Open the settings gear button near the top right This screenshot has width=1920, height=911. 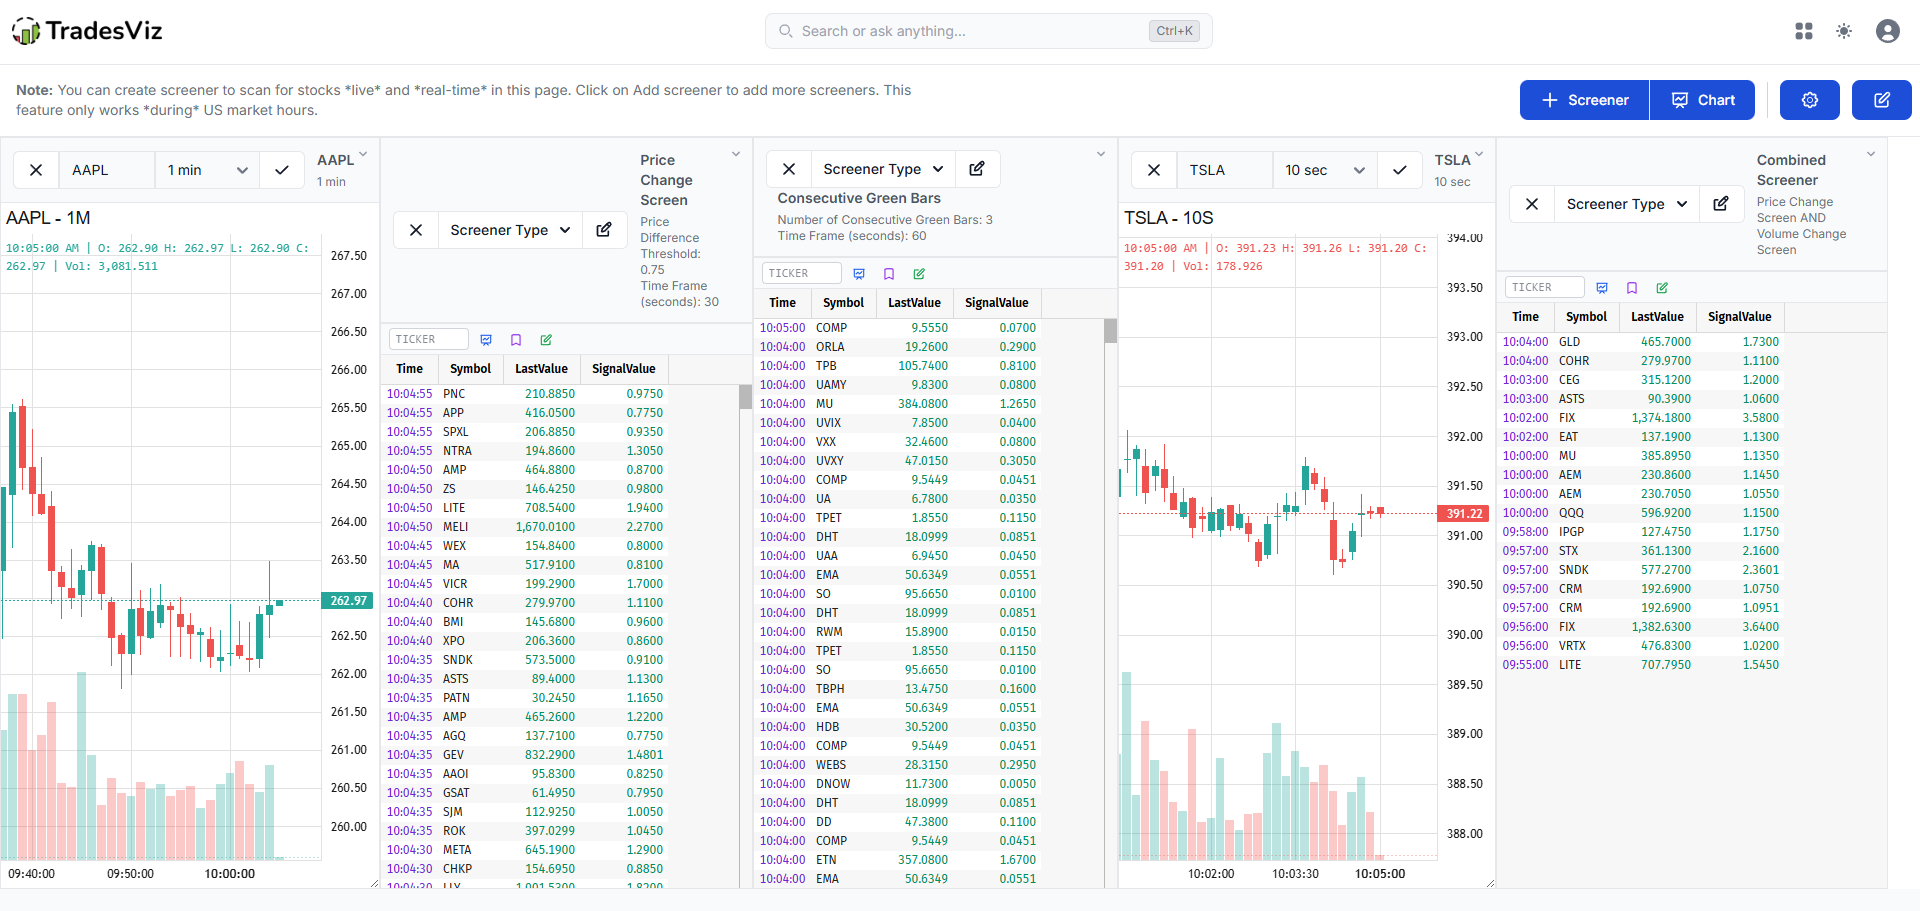click(x=1809, y=100)
